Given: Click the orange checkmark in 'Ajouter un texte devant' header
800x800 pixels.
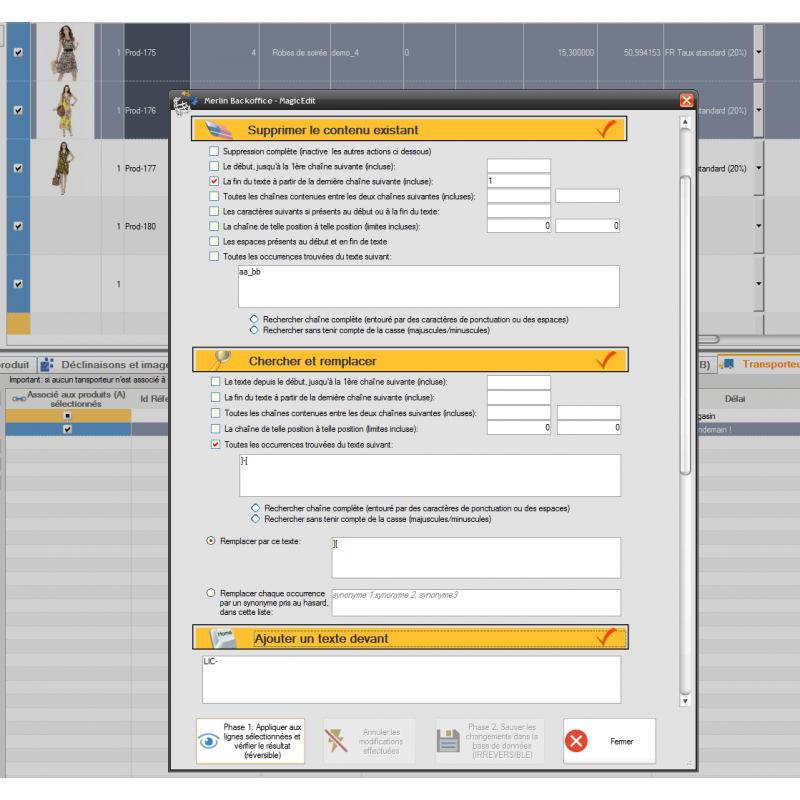Looking at the screenshot, I should [x=606, y=638].
